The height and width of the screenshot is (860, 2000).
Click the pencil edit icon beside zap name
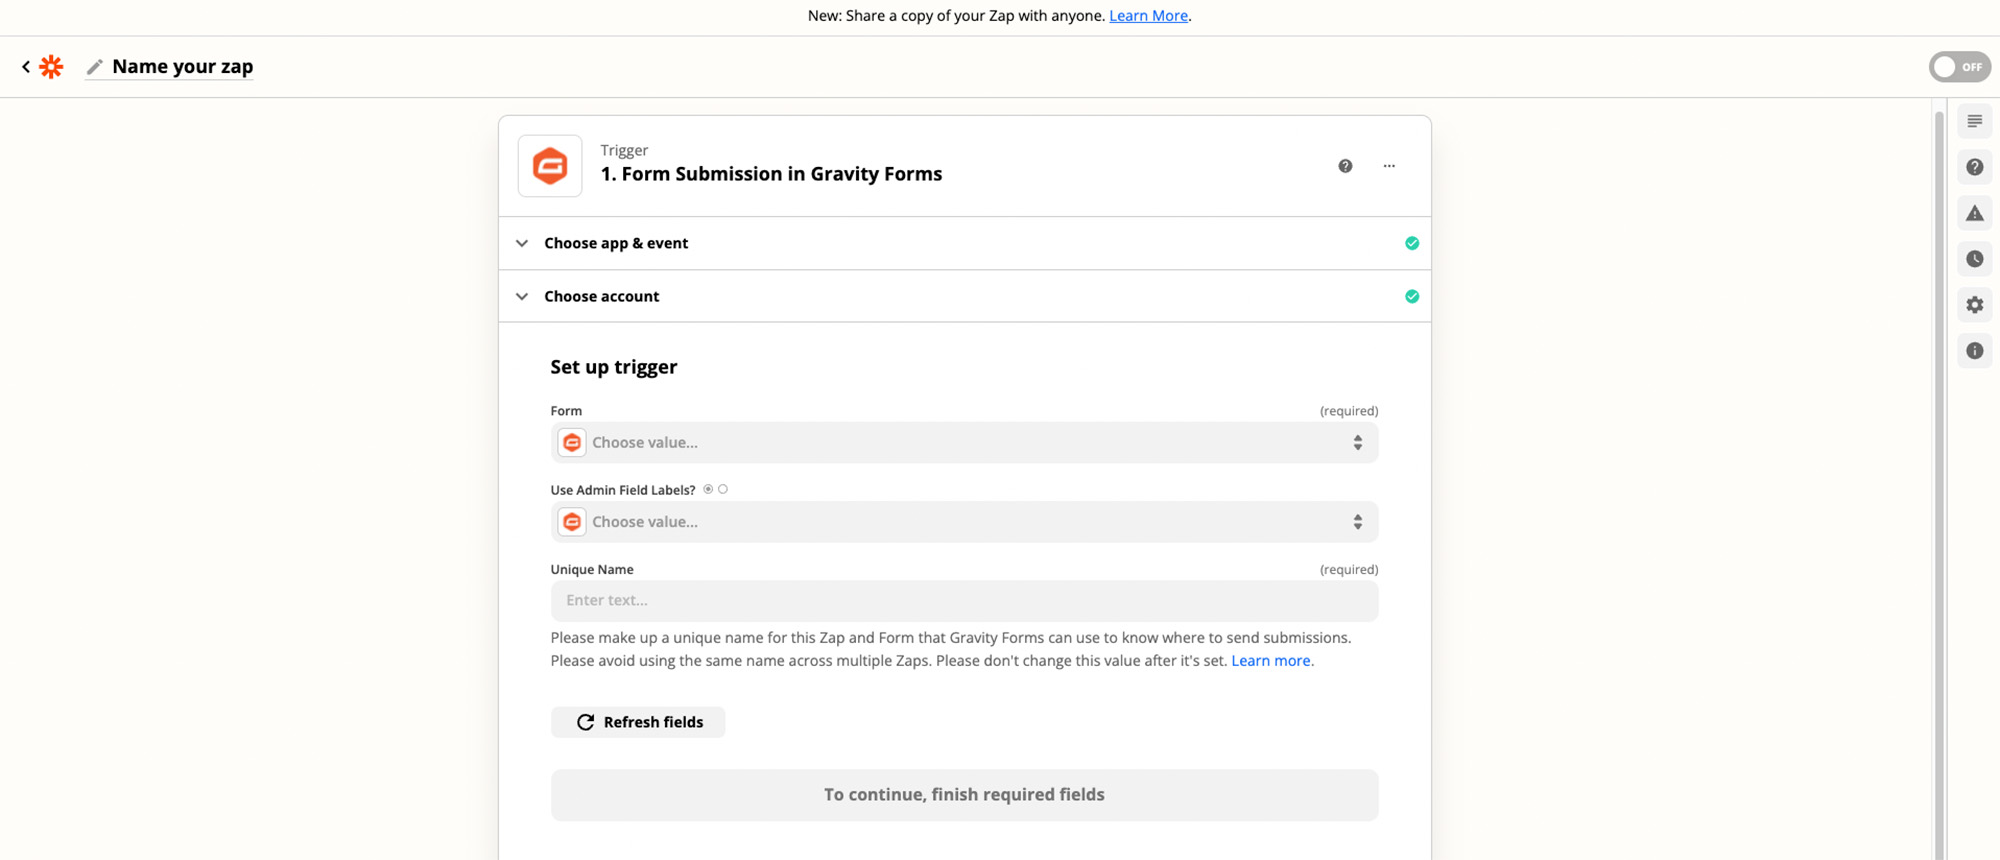pyautogui.click(x=95, y=67)
